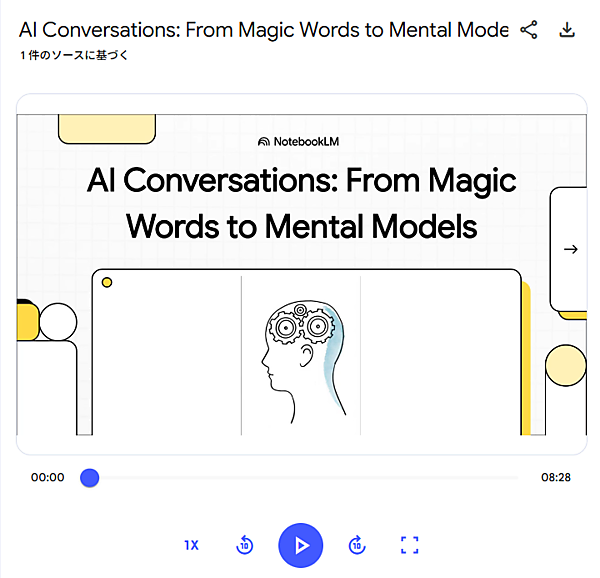
Task: Rewind 10 seconds
Action: 245,545
